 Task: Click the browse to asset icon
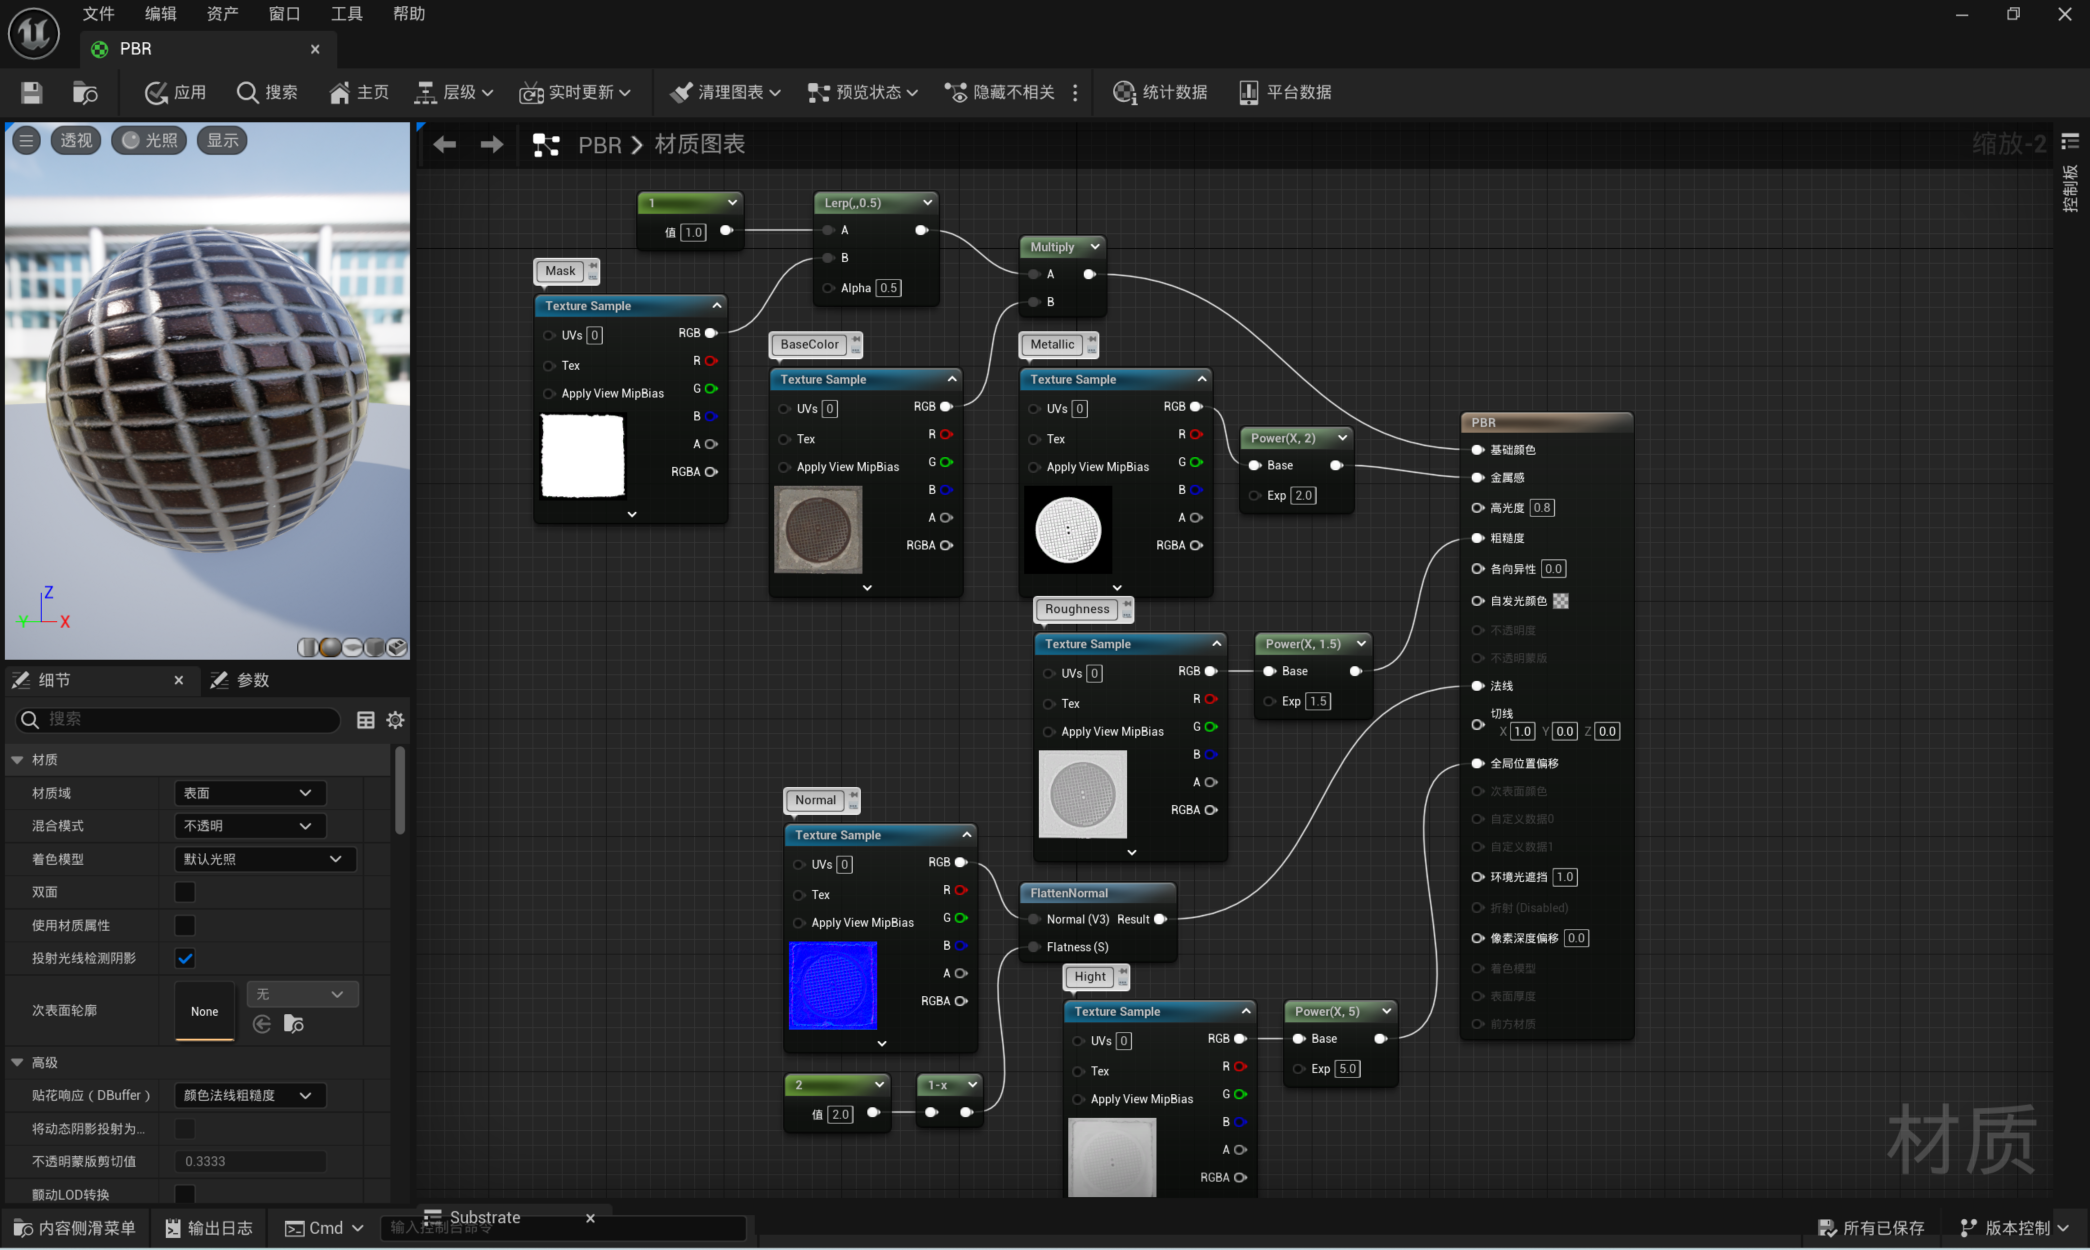85,93
